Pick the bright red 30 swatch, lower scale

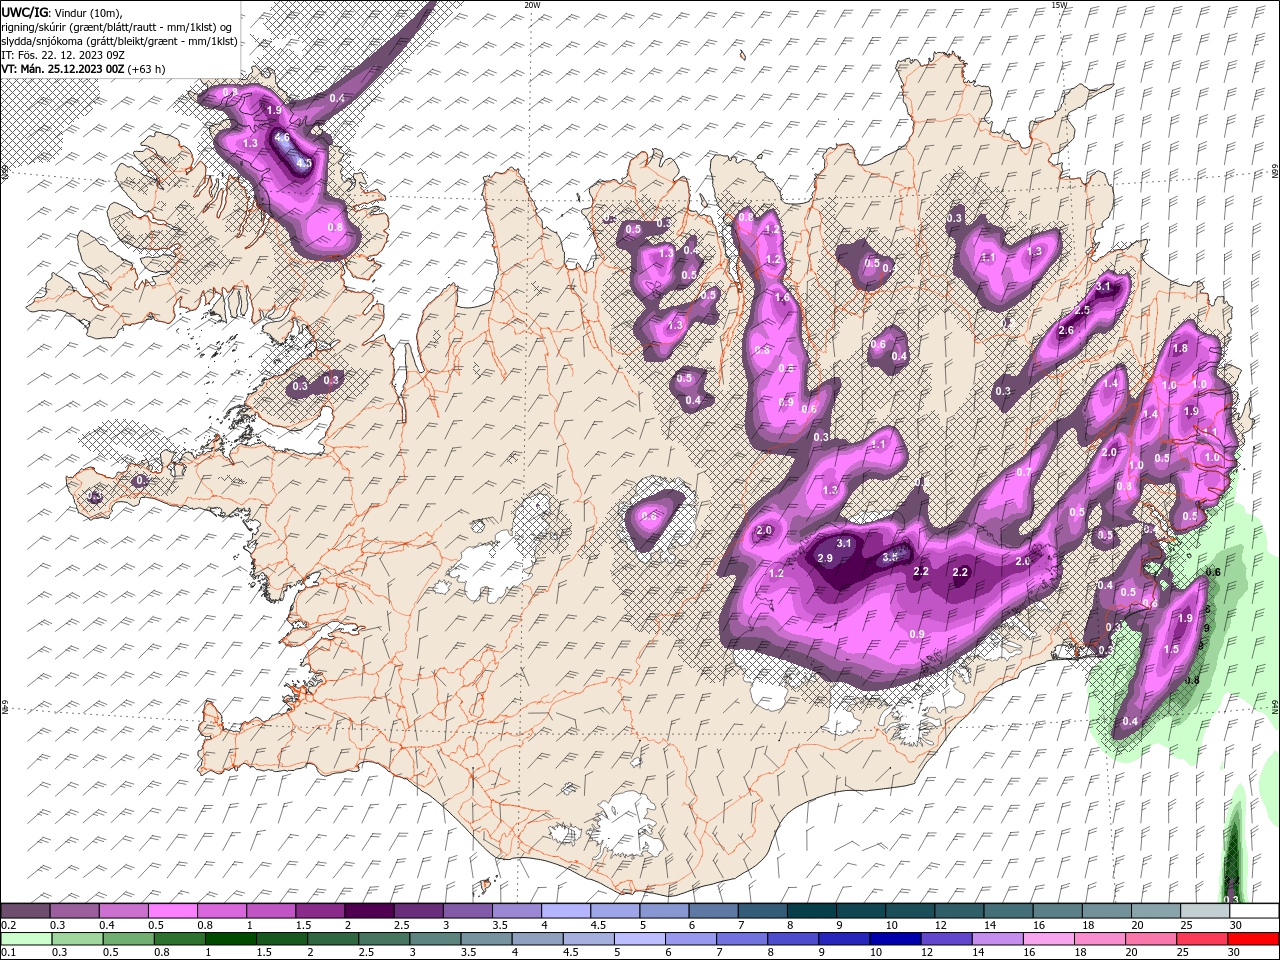[1252, 939]
